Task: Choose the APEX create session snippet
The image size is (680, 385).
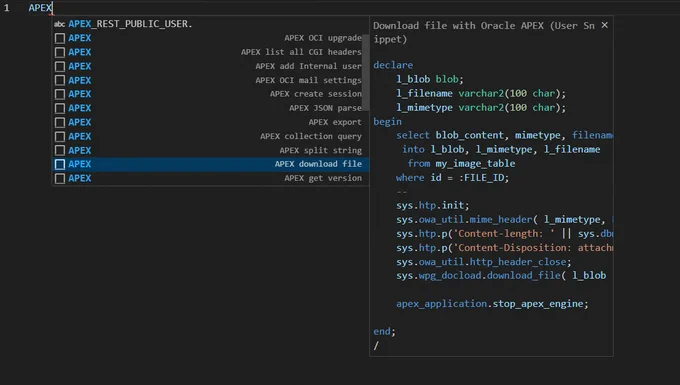Action: [x=211, y=94]
